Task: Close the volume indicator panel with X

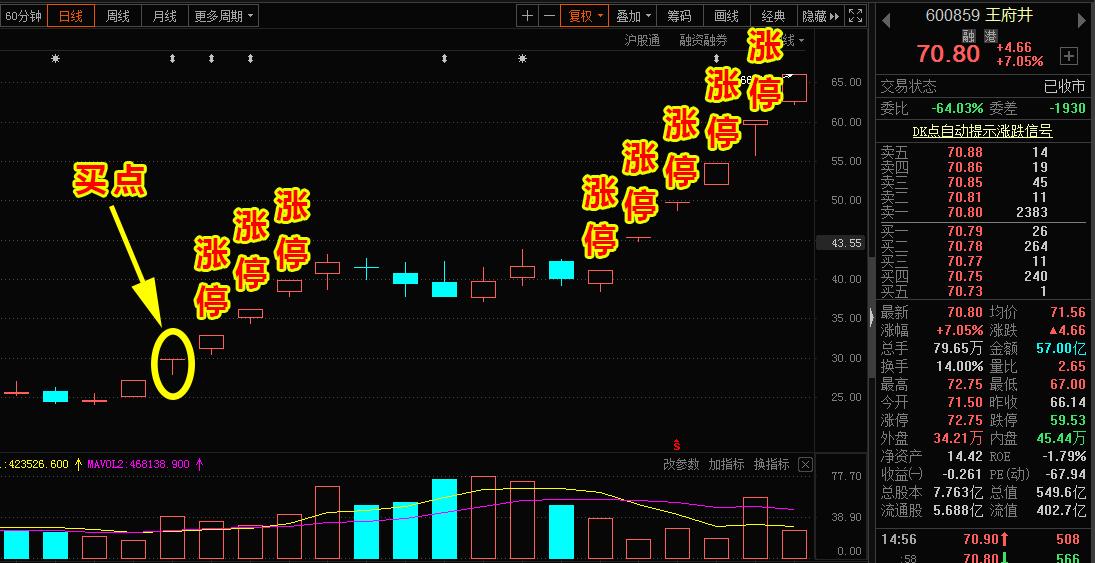Action: [x=805, y=465]
